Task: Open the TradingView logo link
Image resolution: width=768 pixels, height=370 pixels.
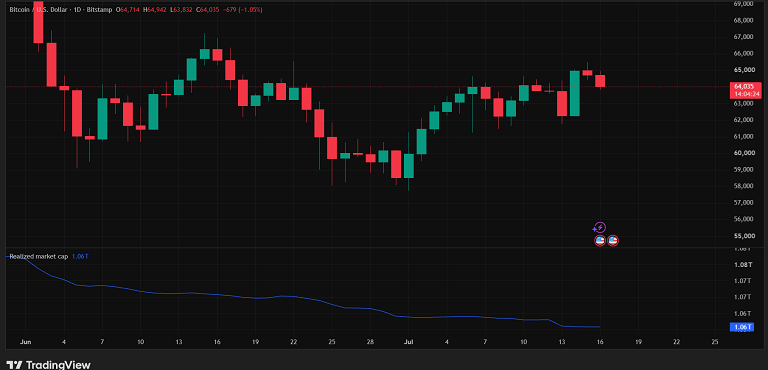Action: [x=48, y=364]
